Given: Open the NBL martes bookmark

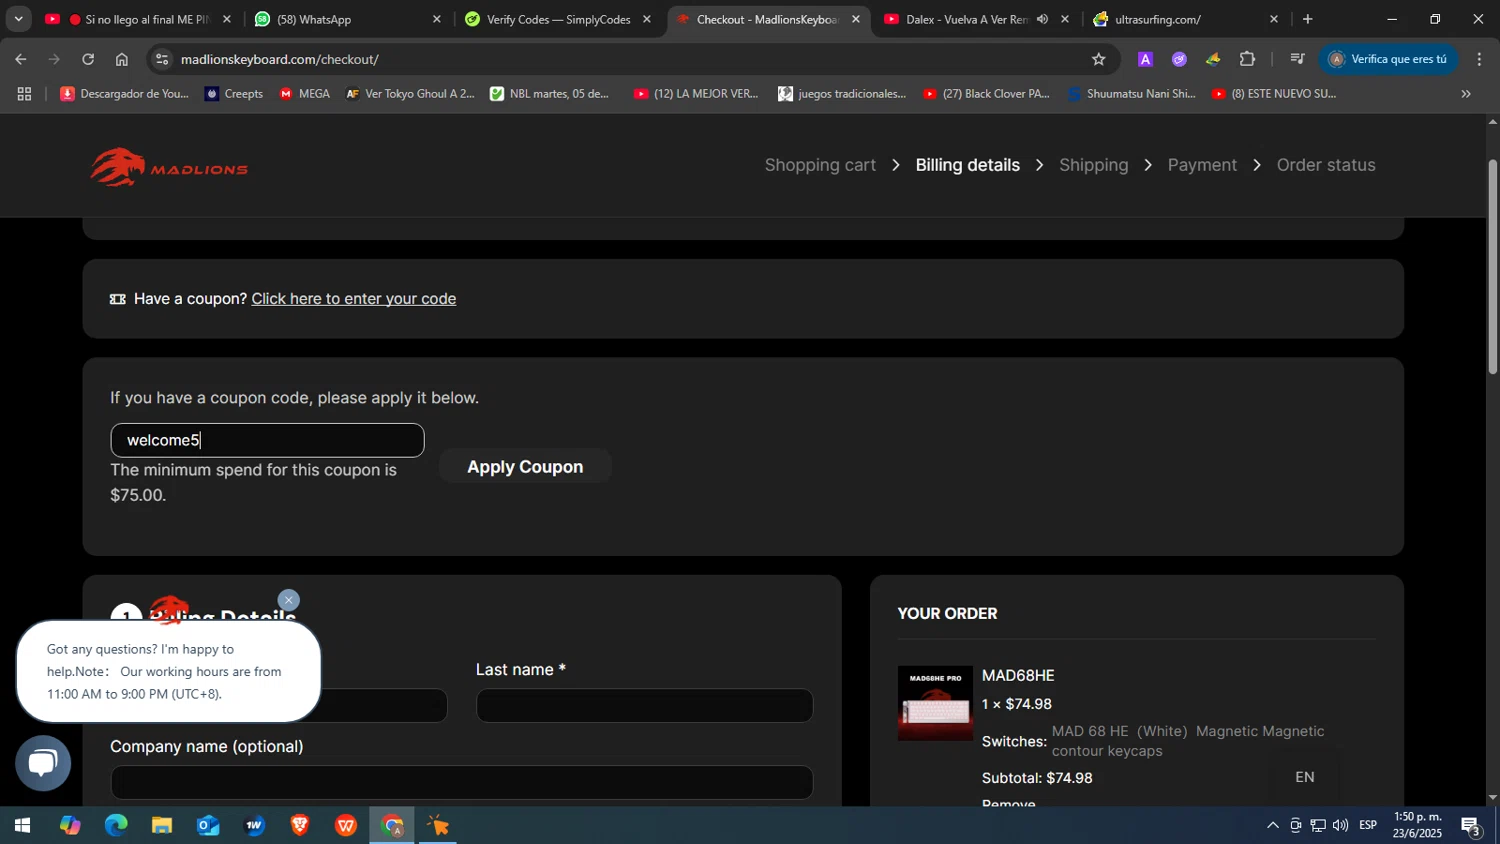Looking at the screenshot, I should 550,94.
